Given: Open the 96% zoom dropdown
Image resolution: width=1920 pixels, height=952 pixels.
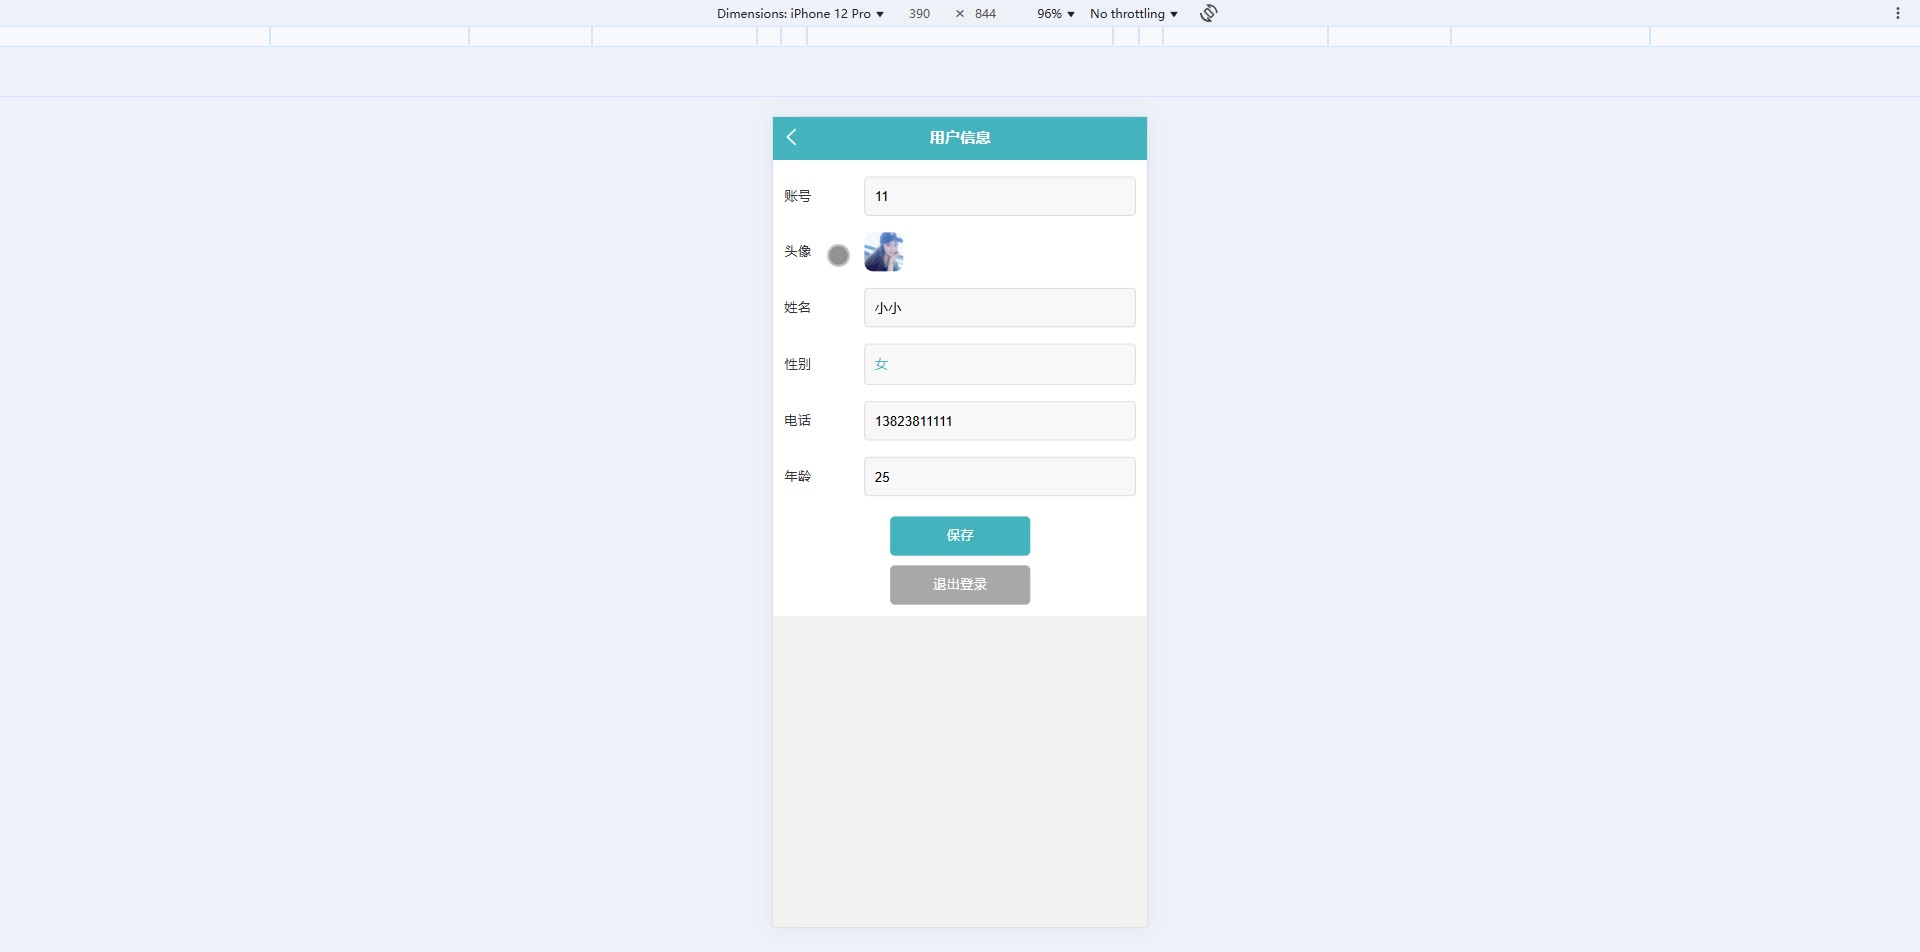Looking at the screenshot, I should [1055, 13].
